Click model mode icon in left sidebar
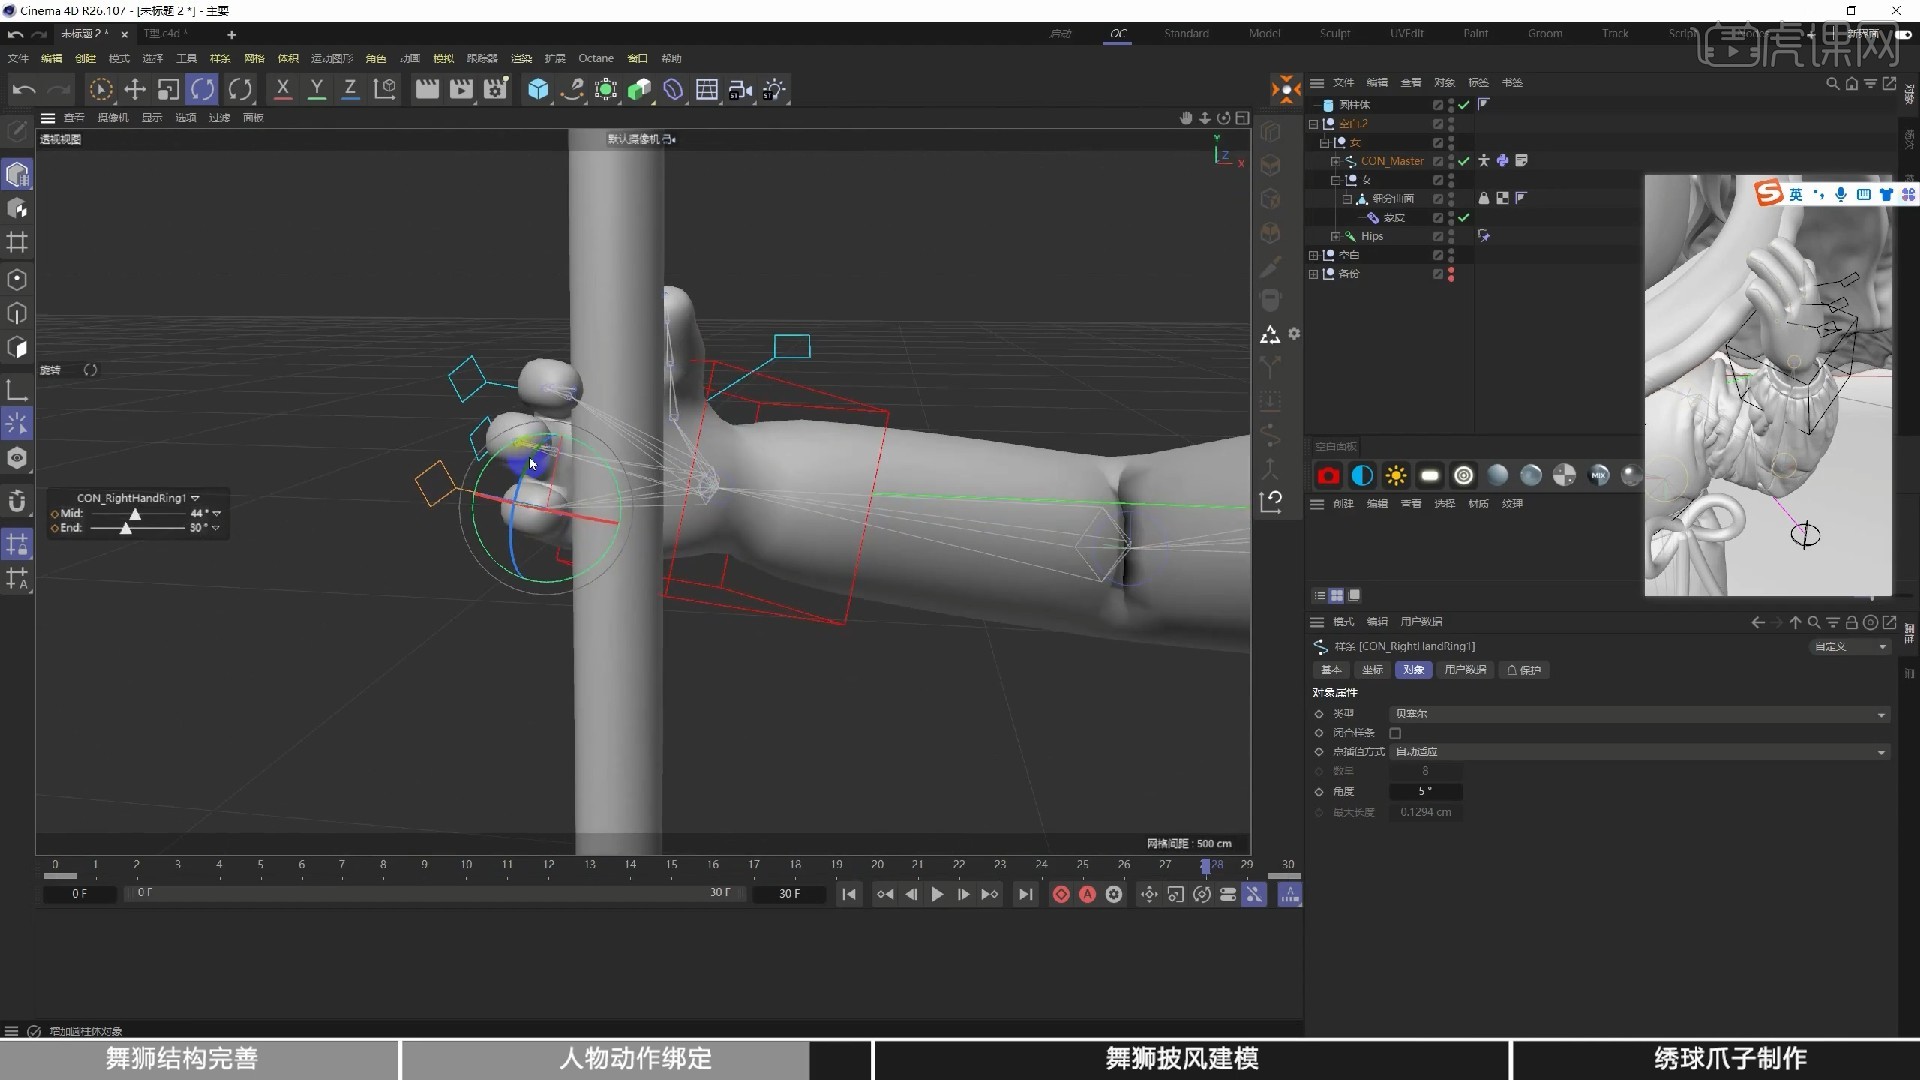Image resolution: width=1920 pixels, height=1080 pixels. tap(17, 174)
